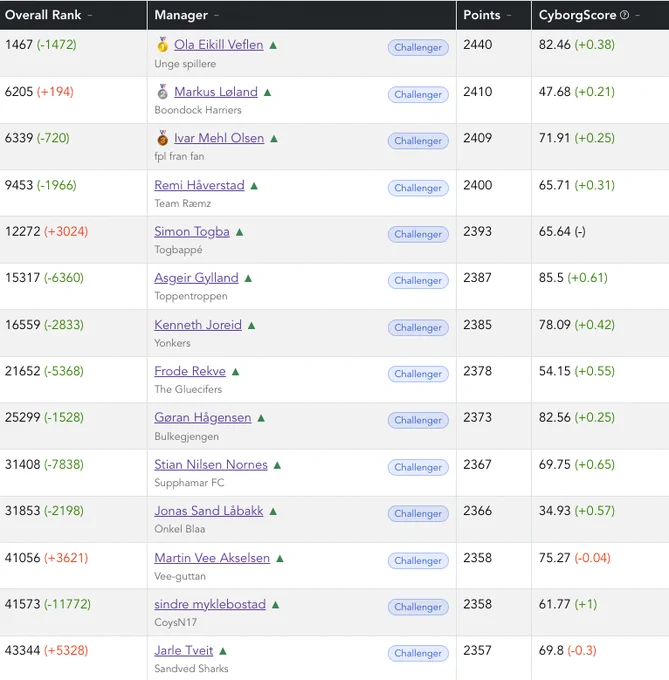This screenshot has height=680, width=669.
Task: Click the green triangle next to Asgeir Gylland
Action: click(x=248, y=278)
